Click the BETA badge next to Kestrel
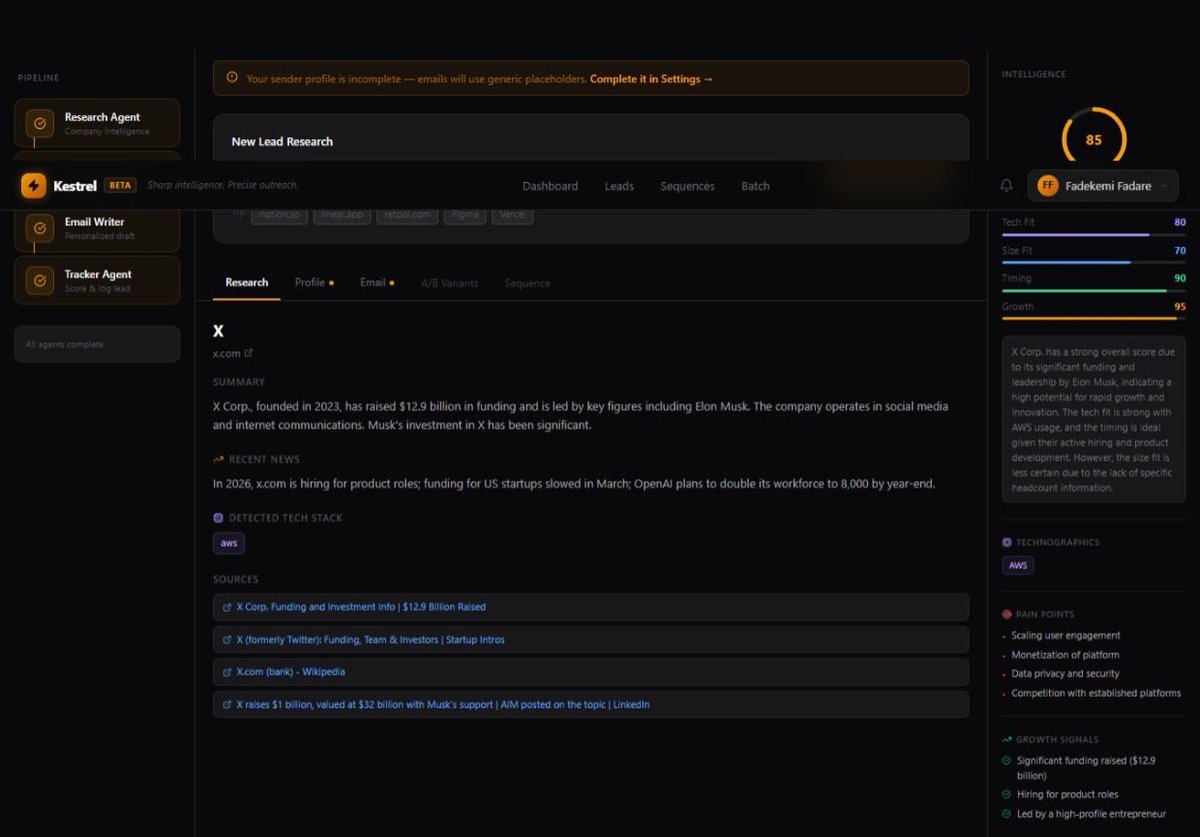The height and width of the screenshot is (837, 1200). click(x=120, y=185)
